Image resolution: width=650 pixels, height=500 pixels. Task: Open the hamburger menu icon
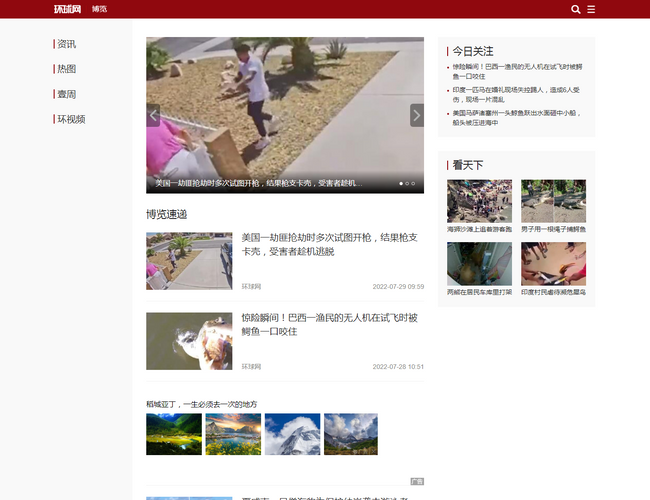click(x=591, y=9)
